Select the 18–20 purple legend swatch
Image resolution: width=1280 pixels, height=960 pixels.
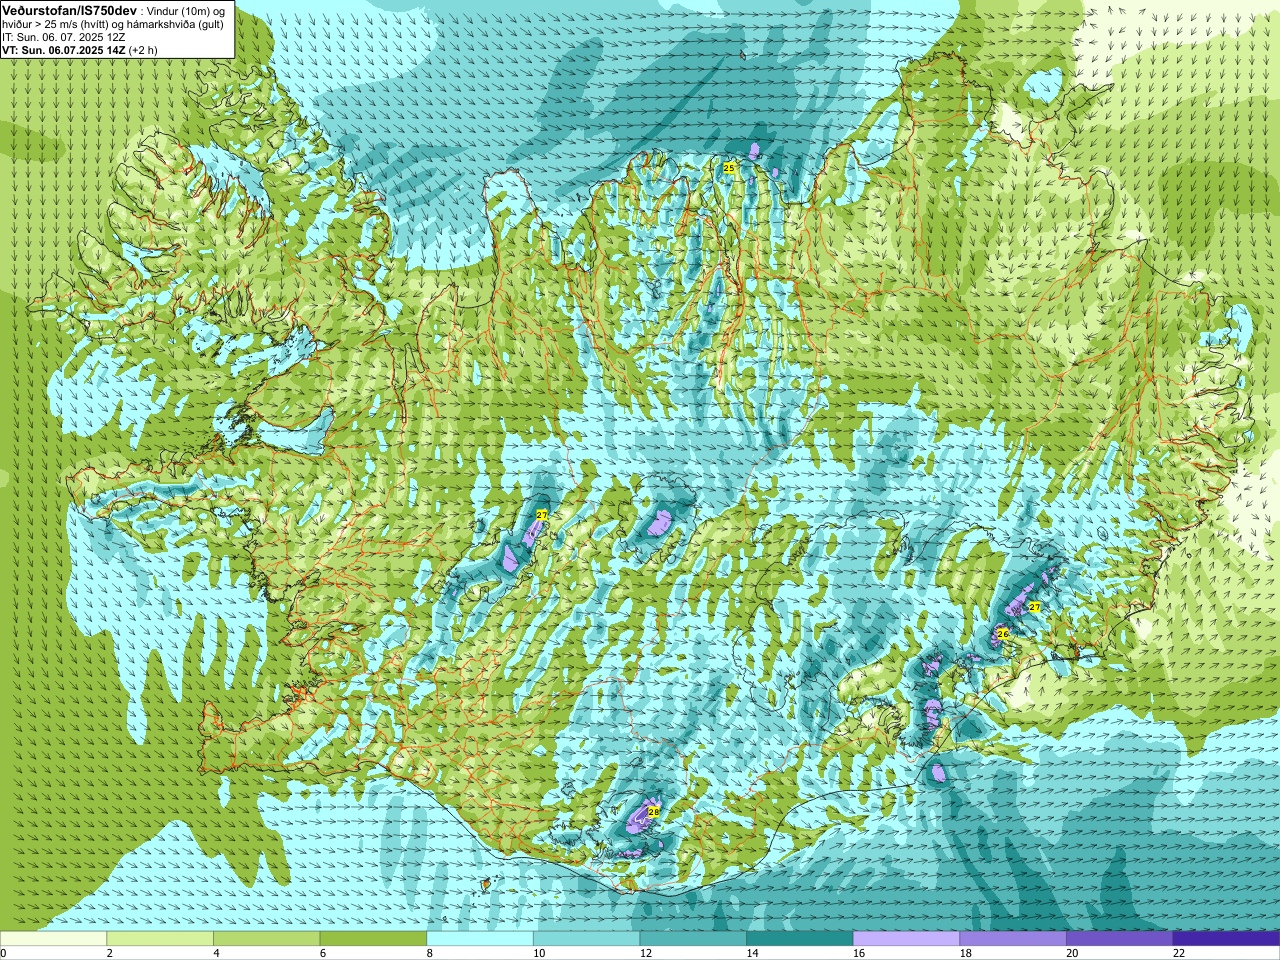pyautogui.click(x=1013, y=939)
